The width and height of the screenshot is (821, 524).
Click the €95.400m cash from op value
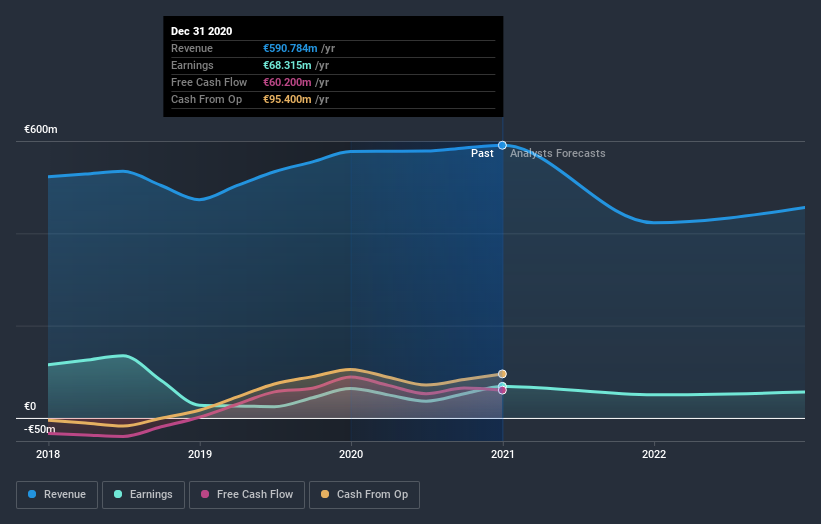click(x=287, y=99)
